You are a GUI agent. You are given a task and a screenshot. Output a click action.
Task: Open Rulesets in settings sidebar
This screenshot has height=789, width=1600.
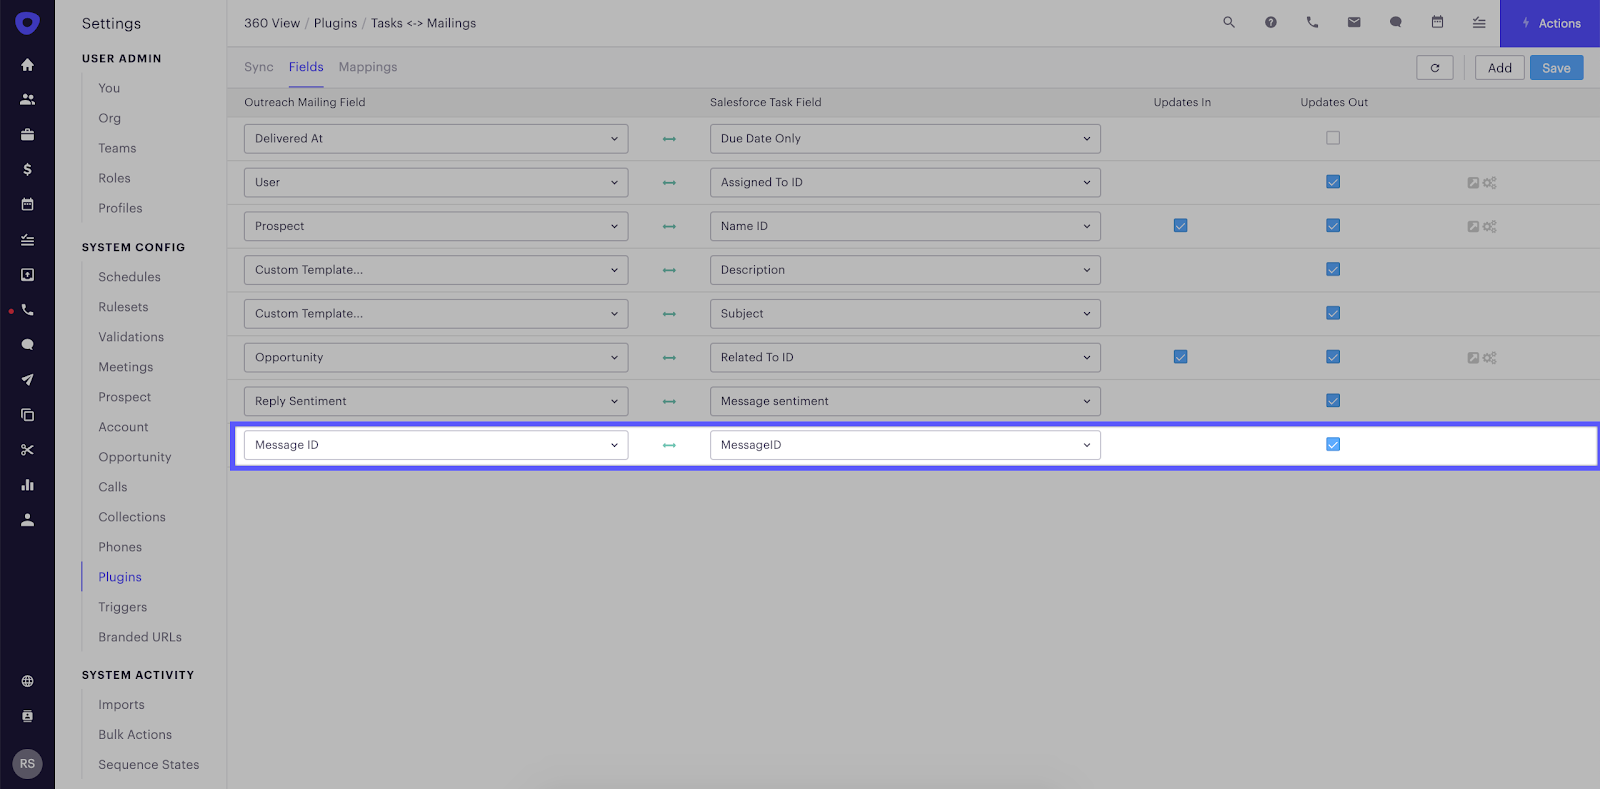pos(123,307)
